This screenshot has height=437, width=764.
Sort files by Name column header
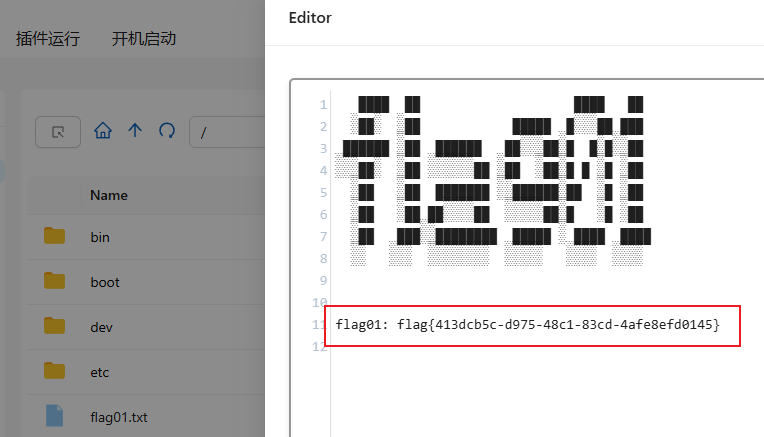109,195
